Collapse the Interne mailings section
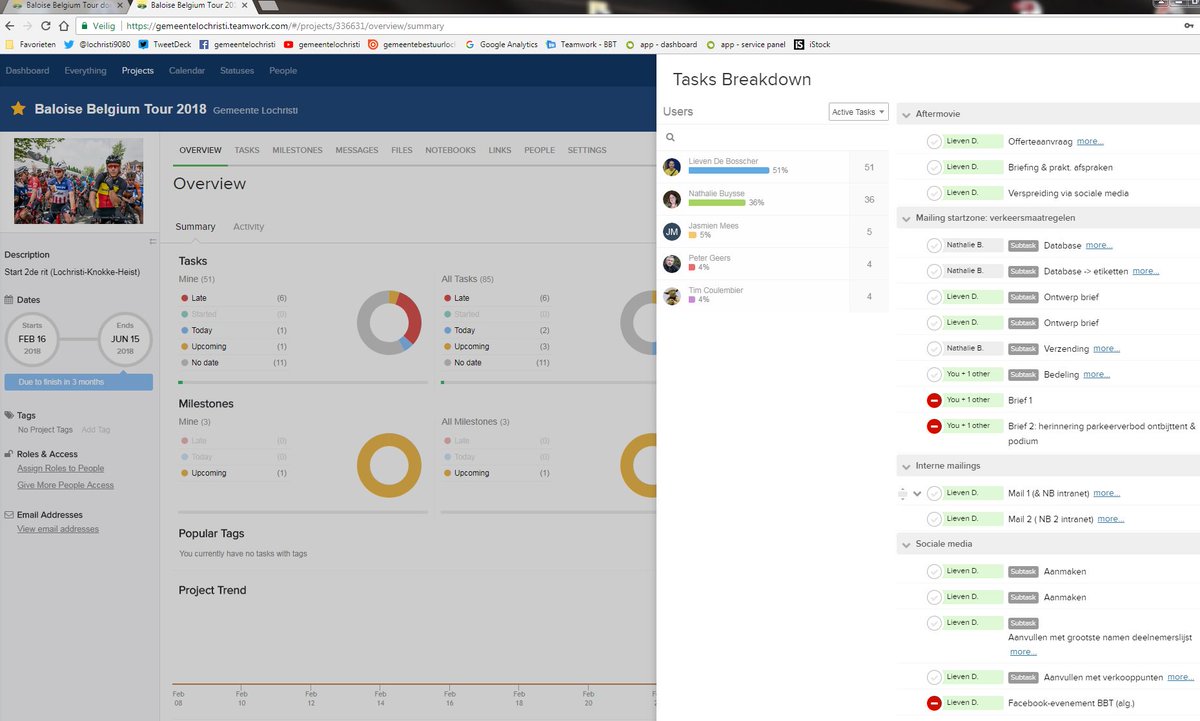This screenshot has width=1200, height=721. point(906,466)
